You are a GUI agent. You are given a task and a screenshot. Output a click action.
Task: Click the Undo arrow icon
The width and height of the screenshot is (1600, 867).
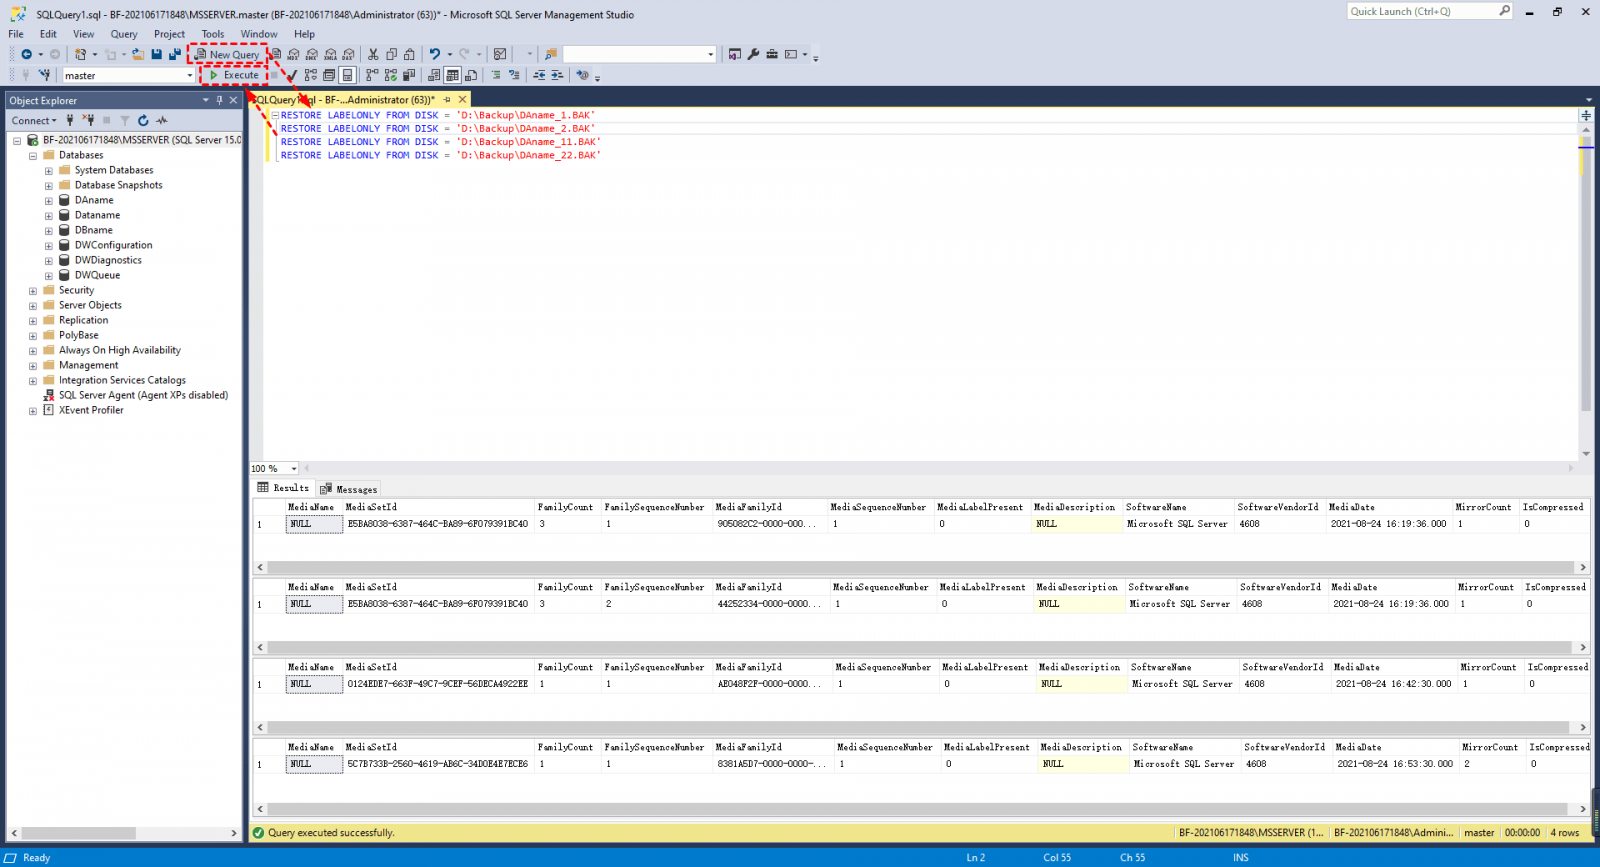[434, 54]
